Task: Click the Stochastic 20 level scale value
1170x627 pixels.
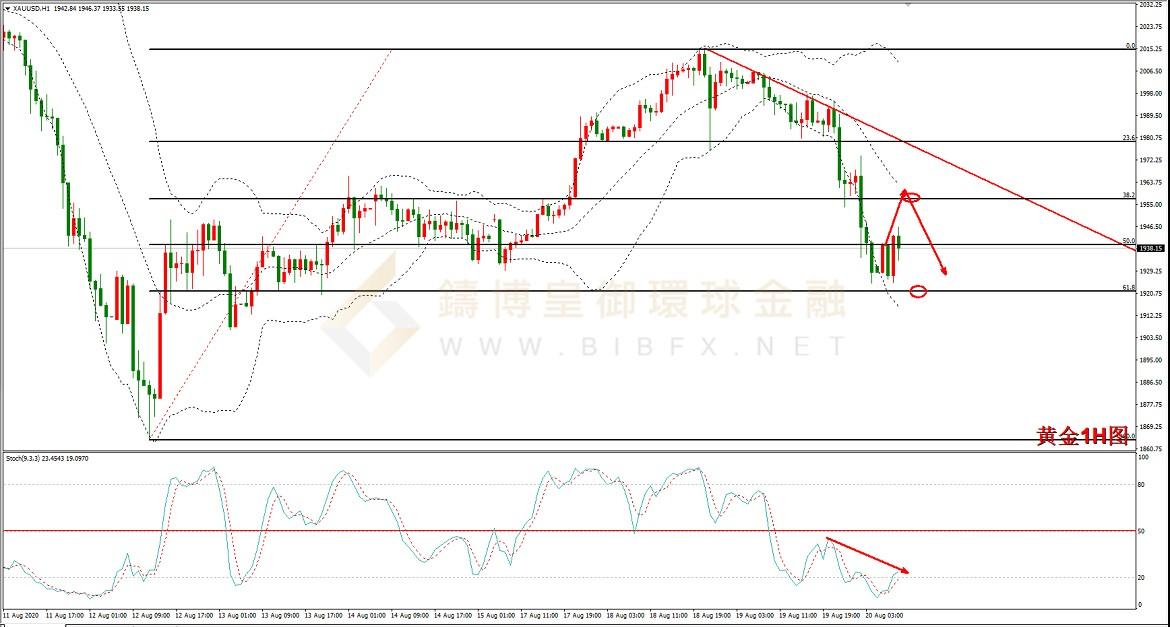Action: 1142,577
